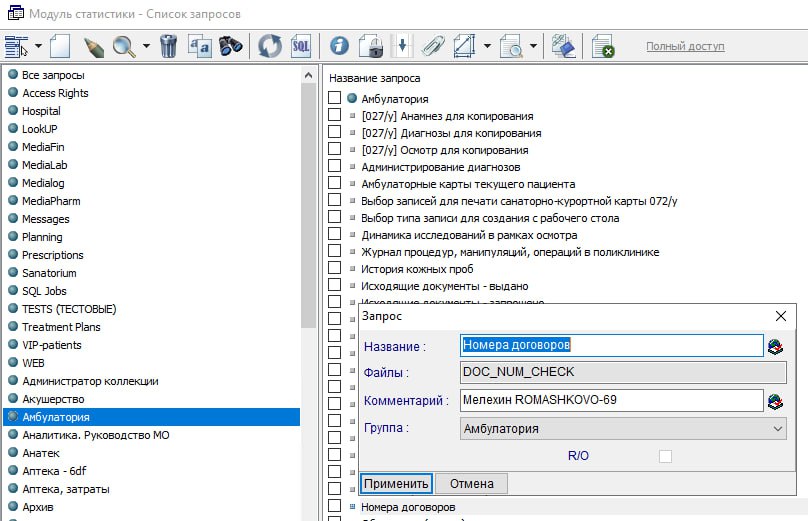Click the paperclip attachment icon
The image size is (808, 521).
[432, 46]
